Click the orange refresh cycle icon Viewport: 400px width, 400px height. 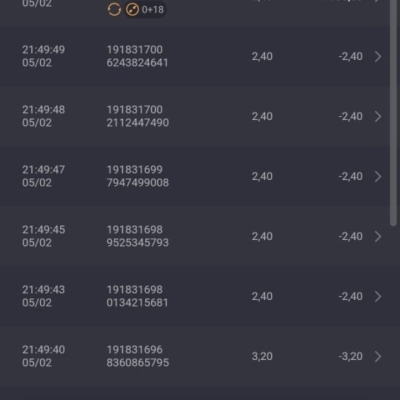coord(114,9)
